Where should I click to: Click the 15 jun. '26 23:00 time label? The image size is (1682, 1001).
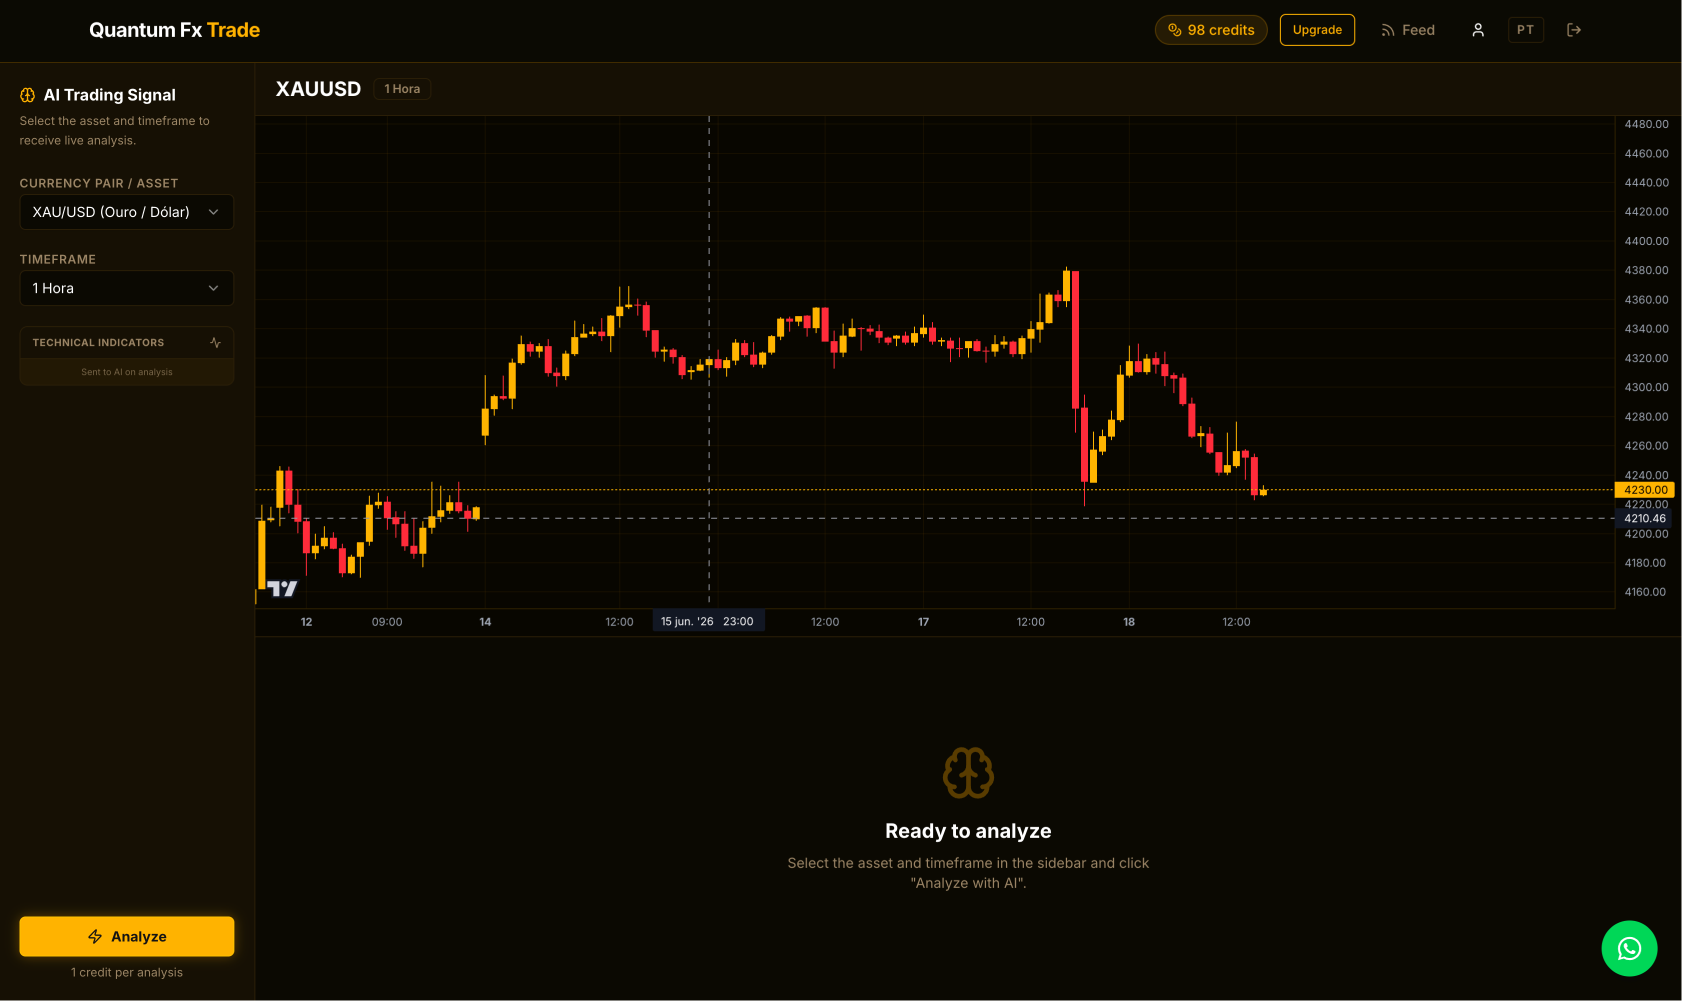707,621
